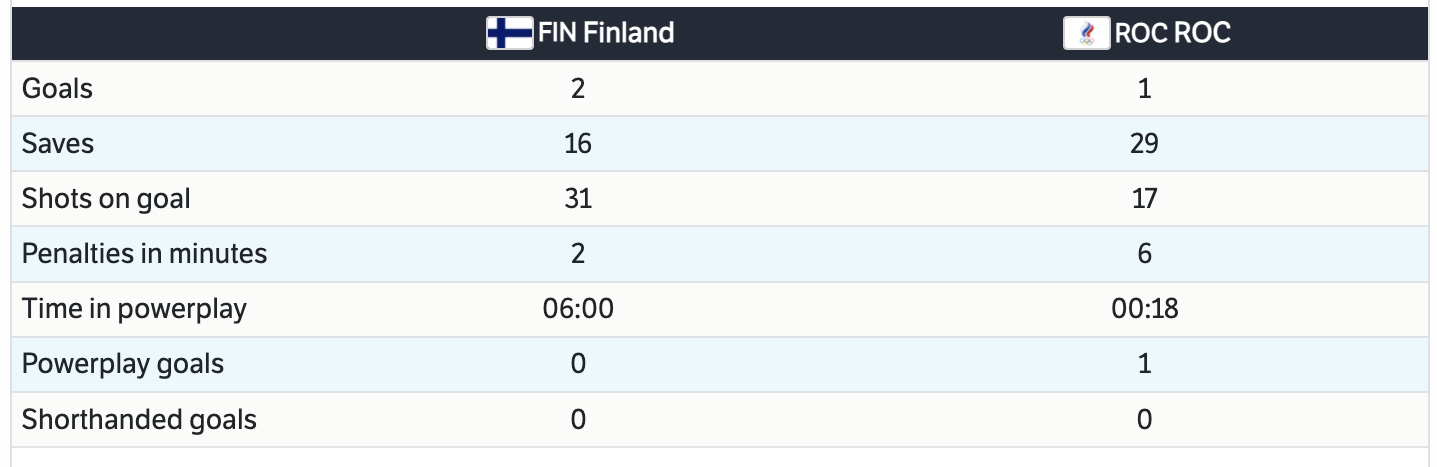Click the ROC Olympic flag icon

(1087, 34)
